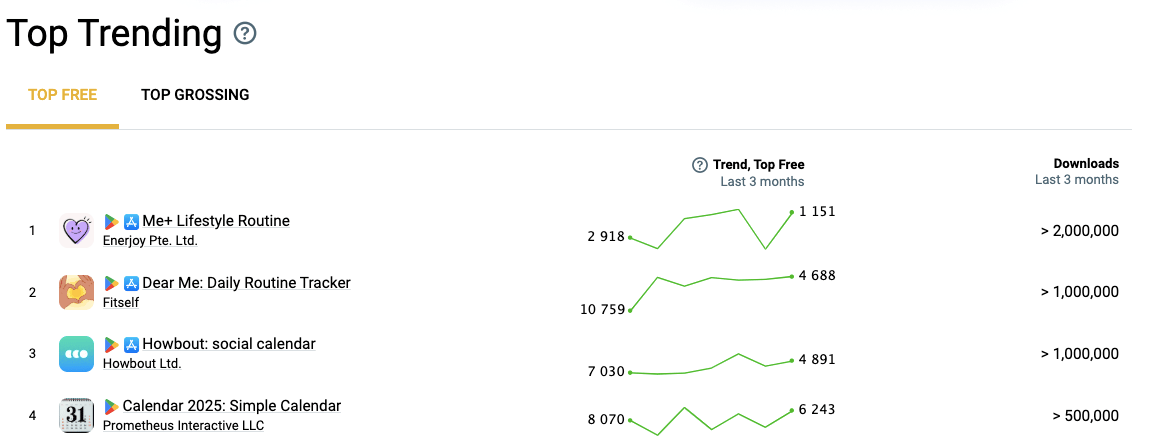This screenshot has height=446, width=1166.
Task: Open the Me+ Lifestyle Routine app icon
Action: pos(77,230)
